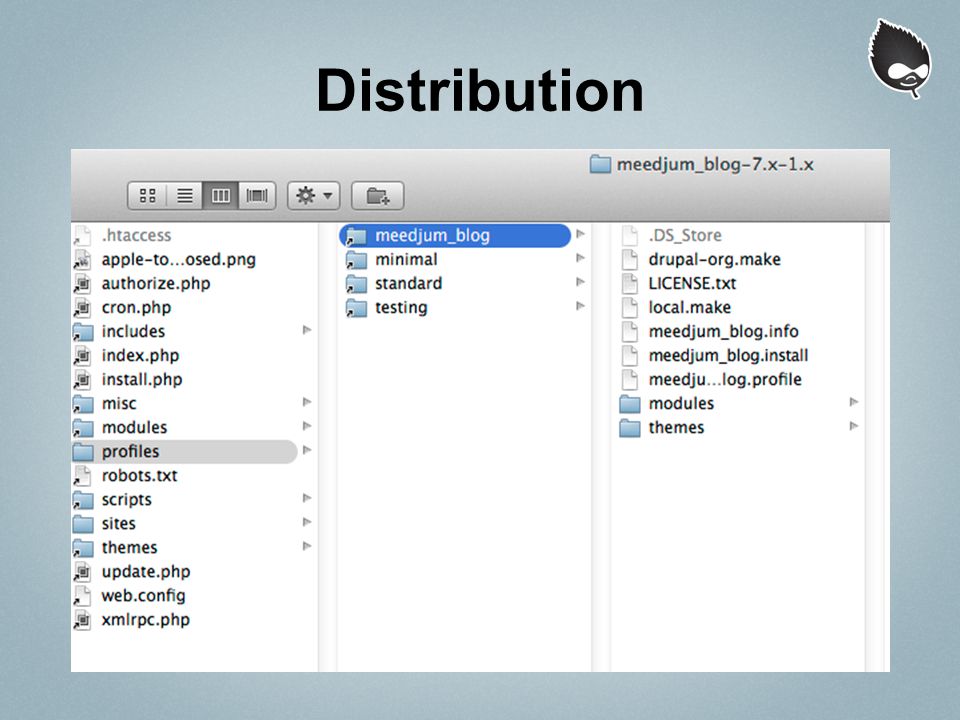Select the LICENSE.txt file icon
This screenshot has height=720, width=960.
coord(630,283)
